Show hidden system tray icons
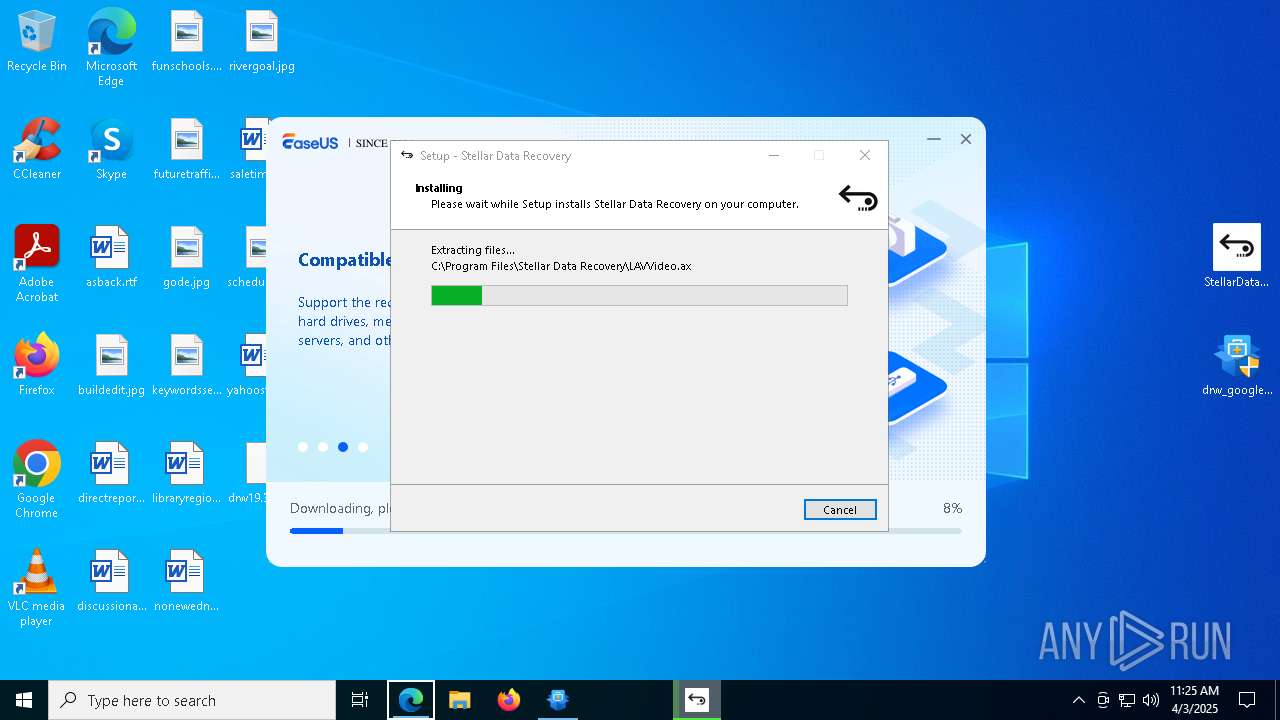 (1078, 700)
